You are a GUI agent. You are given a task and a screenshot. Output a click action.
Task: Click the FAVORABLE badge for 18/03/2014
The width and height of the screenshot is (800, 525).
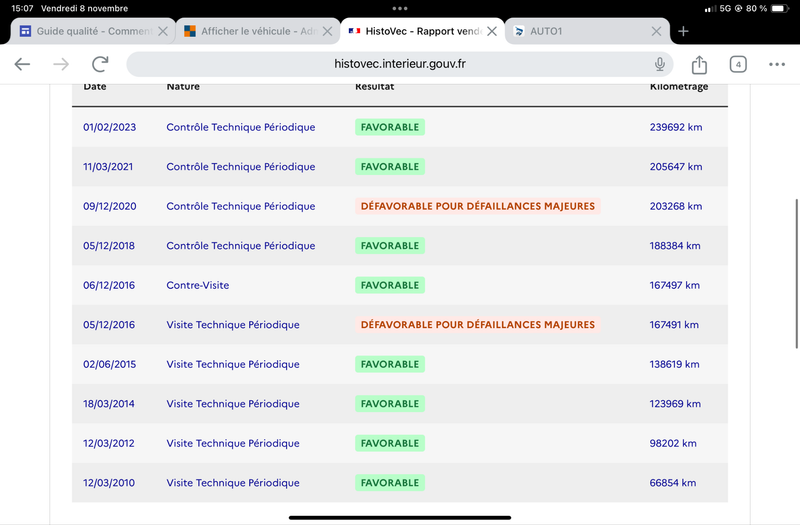390,404
